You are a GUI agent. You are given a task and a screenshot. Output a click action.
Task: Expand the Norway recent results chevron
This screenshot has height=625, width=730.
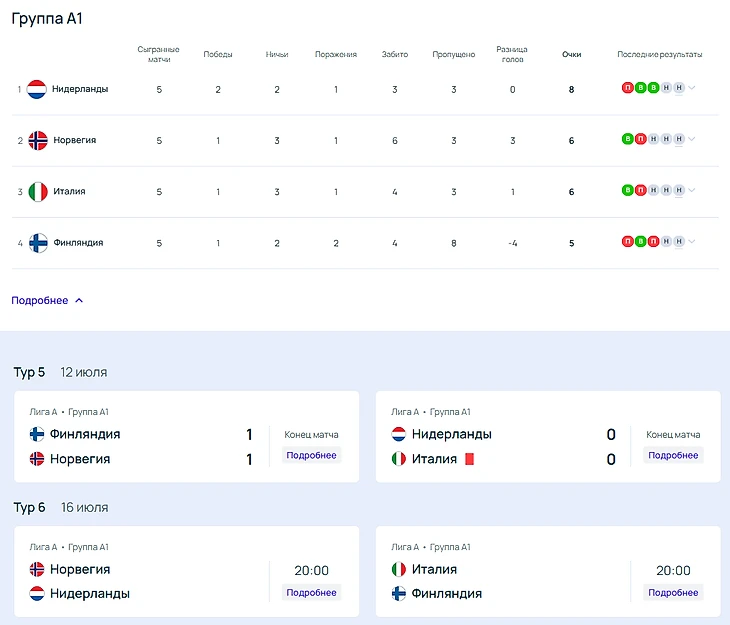click(692, 139)
